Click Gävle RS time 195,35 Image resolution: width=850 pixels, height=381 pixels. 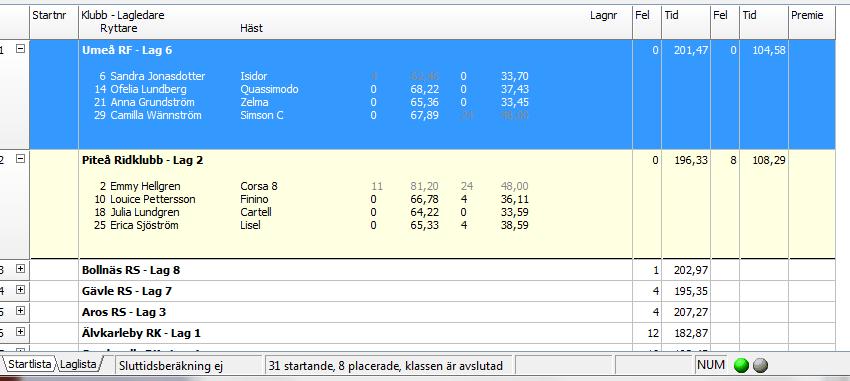tap(691, 291)
